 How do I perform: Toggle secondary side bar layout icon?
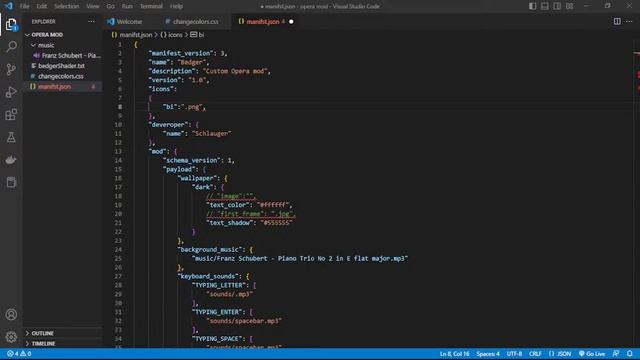[x=557, y=6]
